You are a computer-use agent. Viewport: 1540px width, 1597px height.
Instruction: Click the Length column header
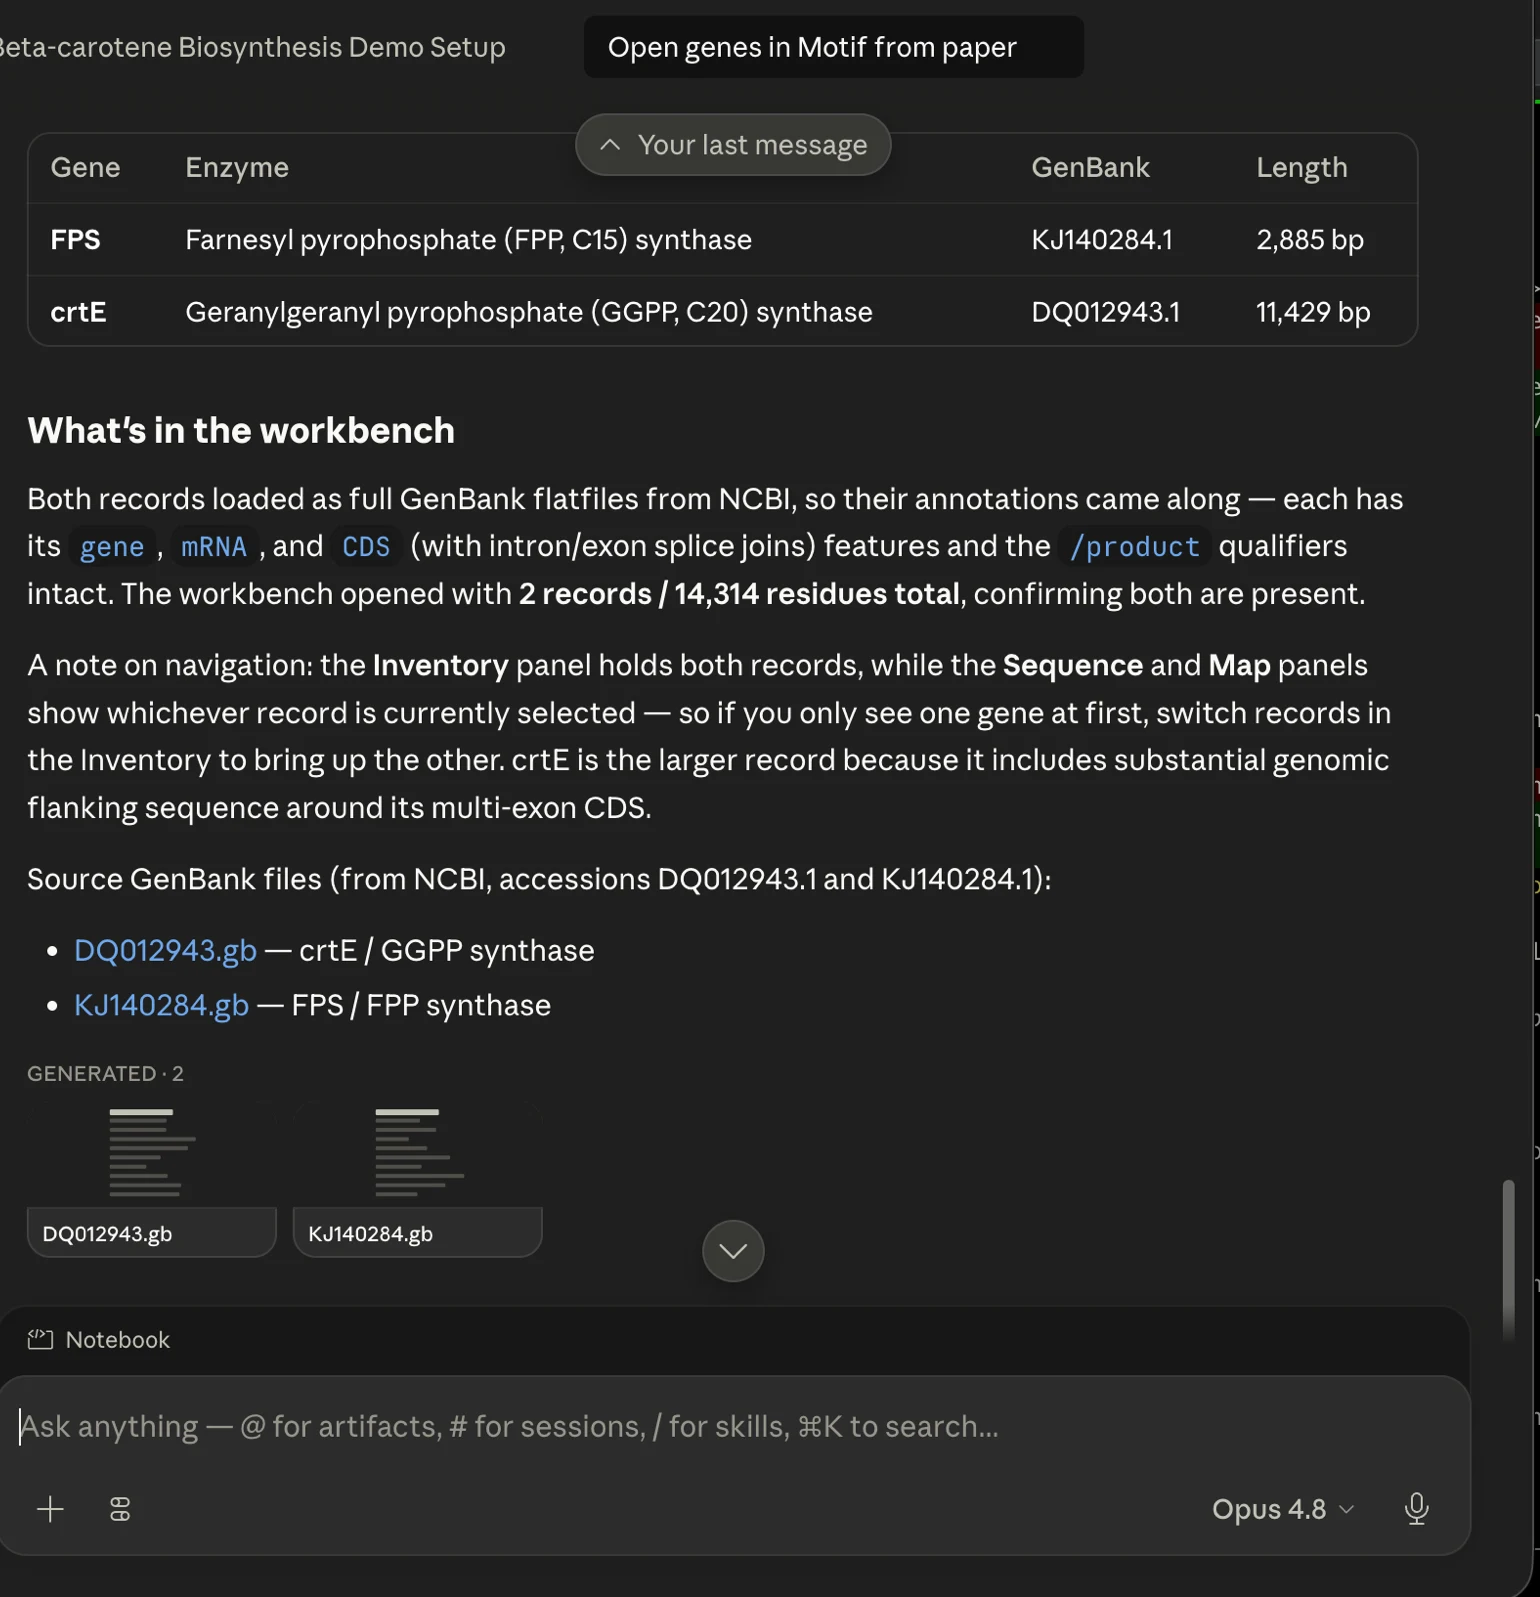pyautogui.click(x=1302, y=167)
